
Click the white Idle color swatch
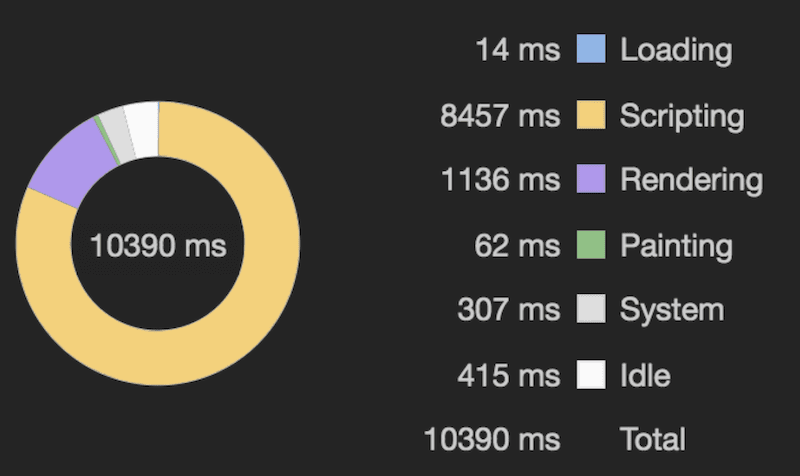(591, 375)
